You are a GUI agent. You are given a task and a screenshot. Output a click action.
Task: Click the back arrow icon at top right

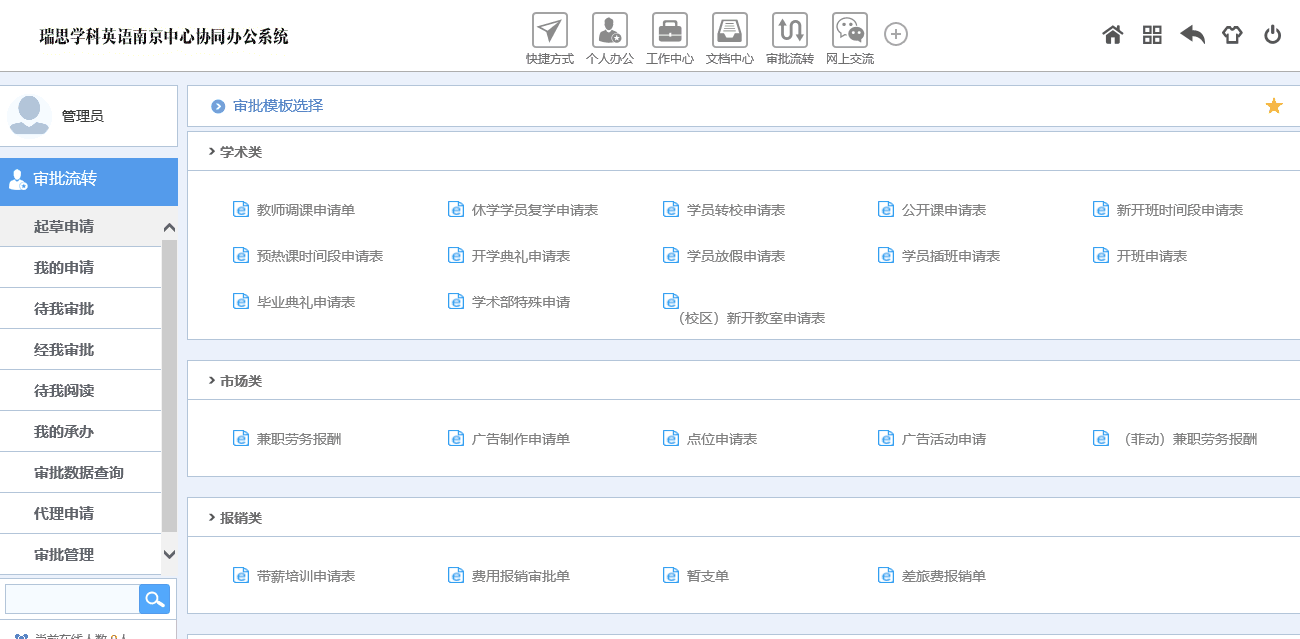click(1192, 34)
